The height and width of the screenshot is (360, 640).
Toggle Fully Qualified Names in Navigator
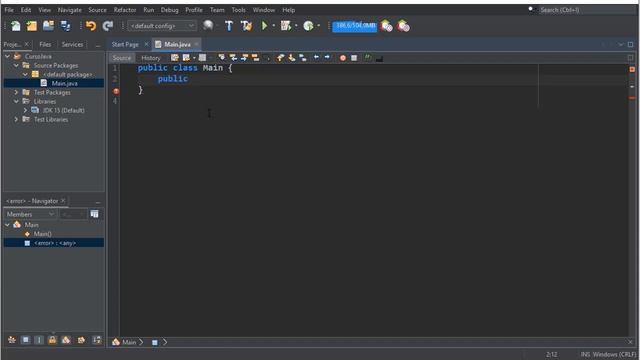coord(81,340)
